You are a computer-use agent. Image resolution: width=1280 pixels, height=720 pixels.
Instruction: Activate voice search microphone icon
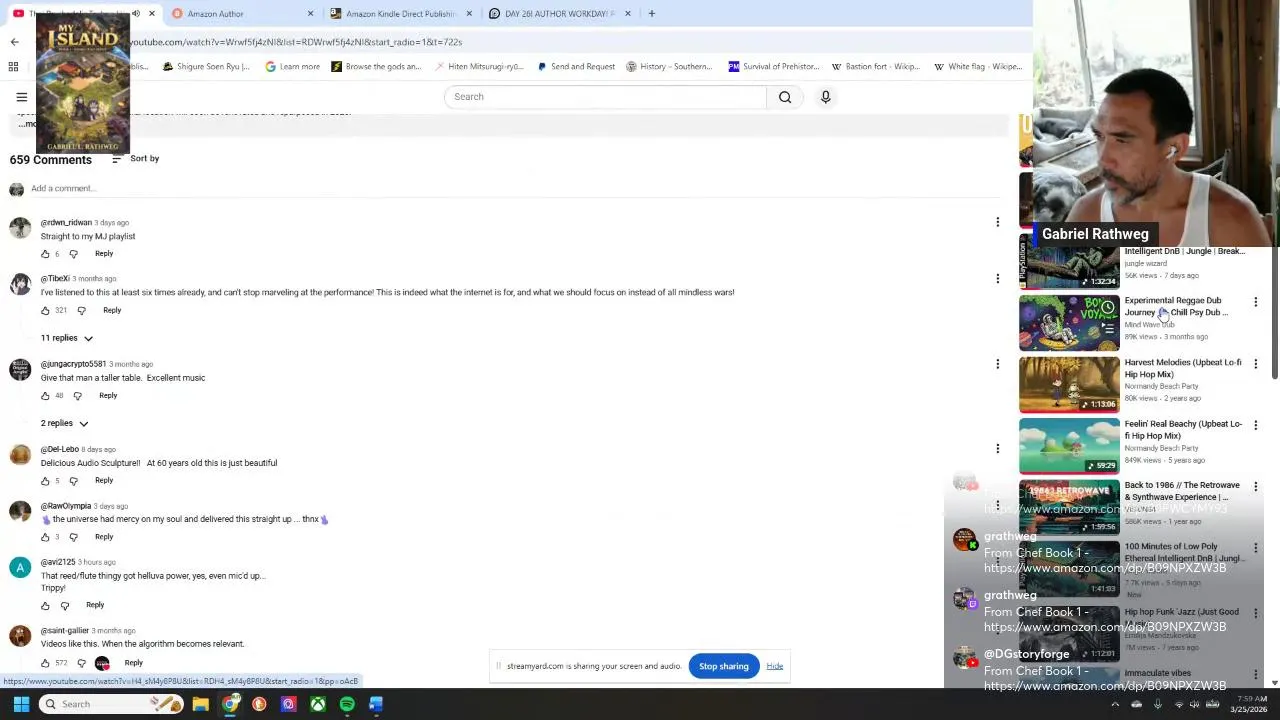826,97
